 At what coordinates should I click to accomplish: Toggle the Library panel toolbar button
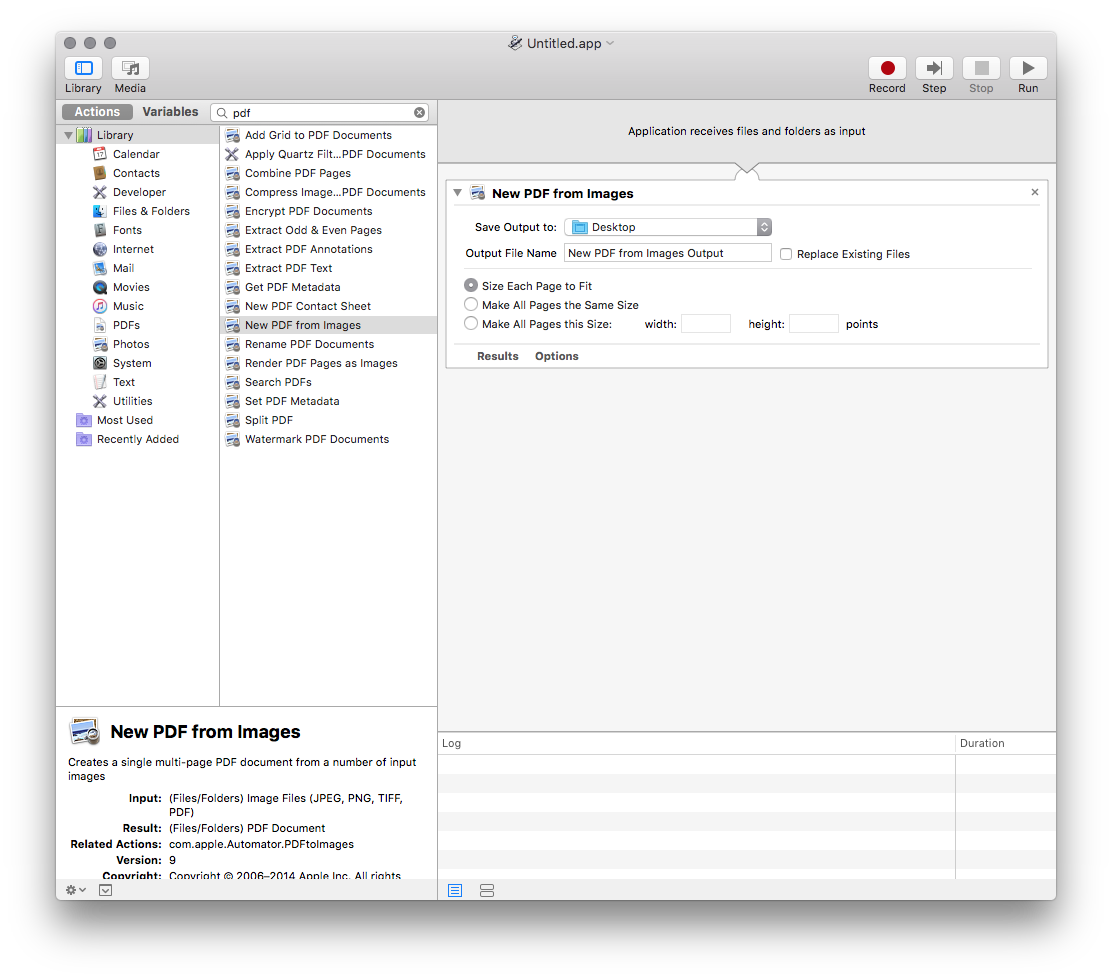(x=84, y=68)
